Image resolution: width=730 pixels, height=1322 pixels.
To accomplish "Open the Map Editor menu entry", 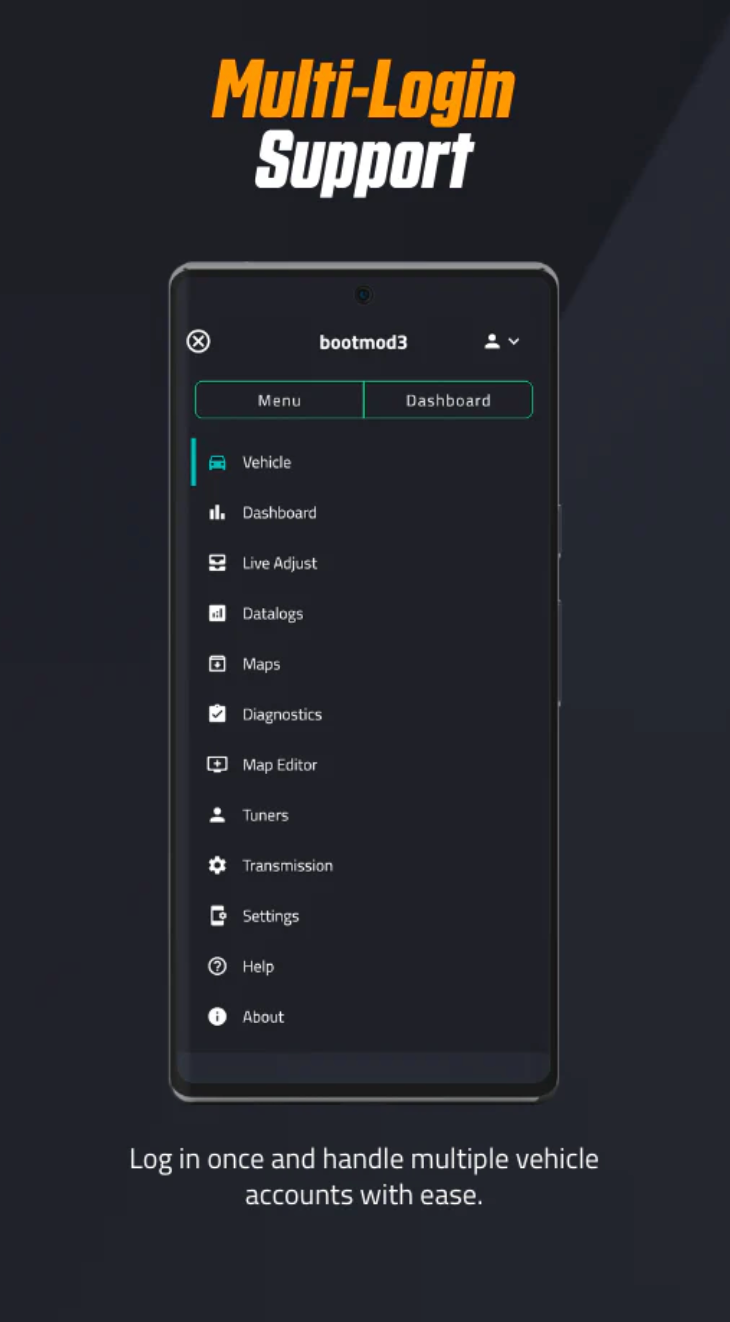I will [280, 765].
